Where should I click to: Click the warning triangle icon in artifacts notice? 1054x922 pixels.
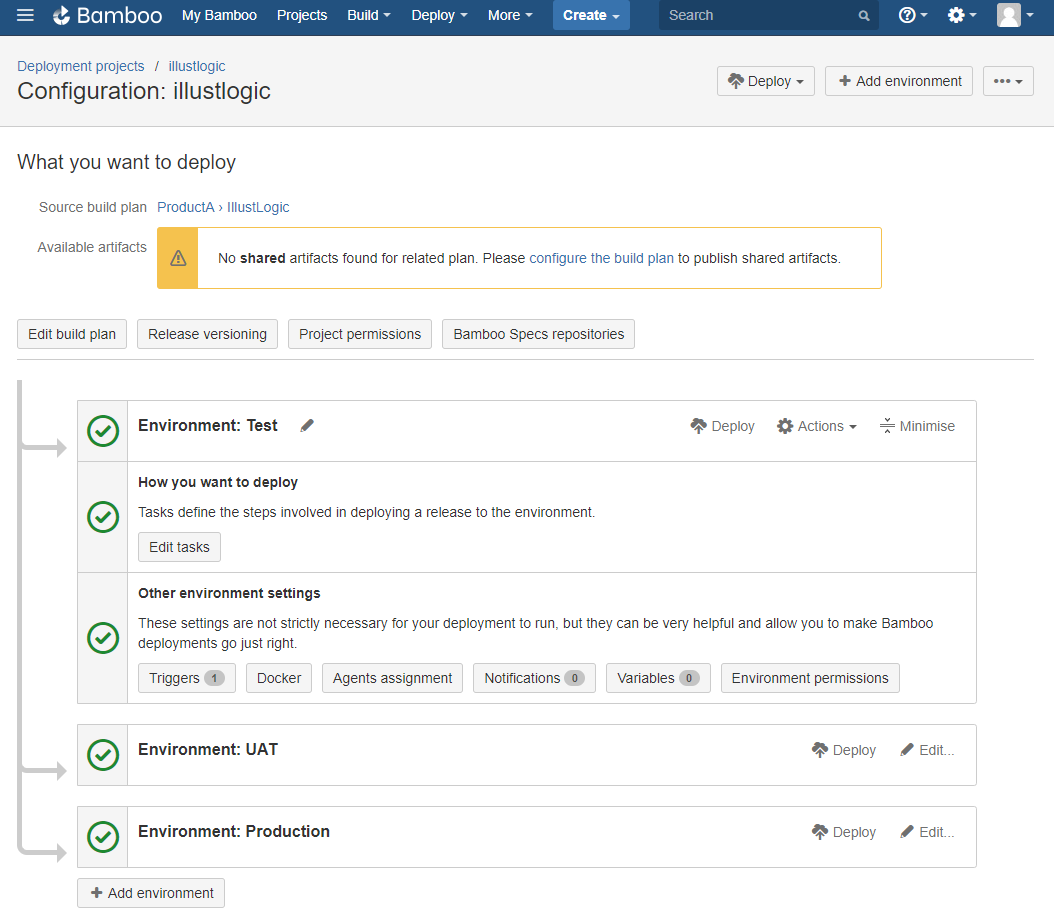coord(178,258)
